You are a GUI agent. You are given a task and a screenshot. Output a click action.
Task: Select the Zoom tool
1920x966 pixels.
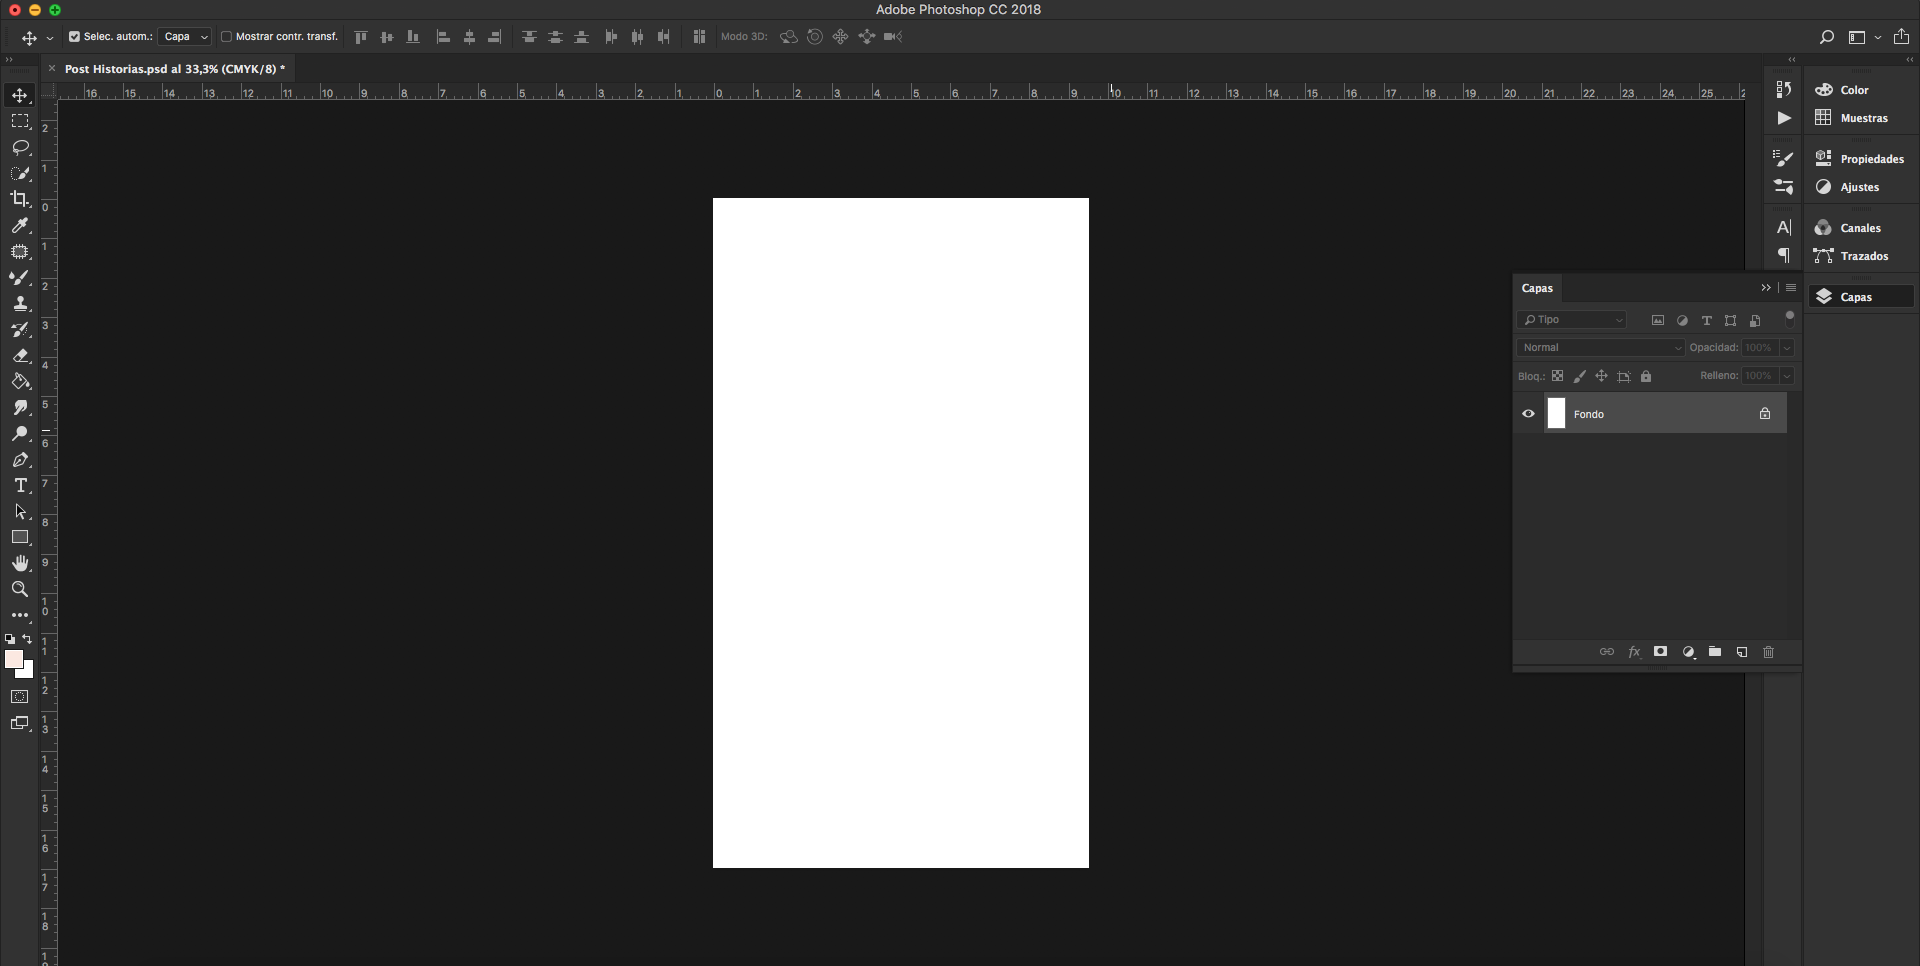(x=20, y=590)
